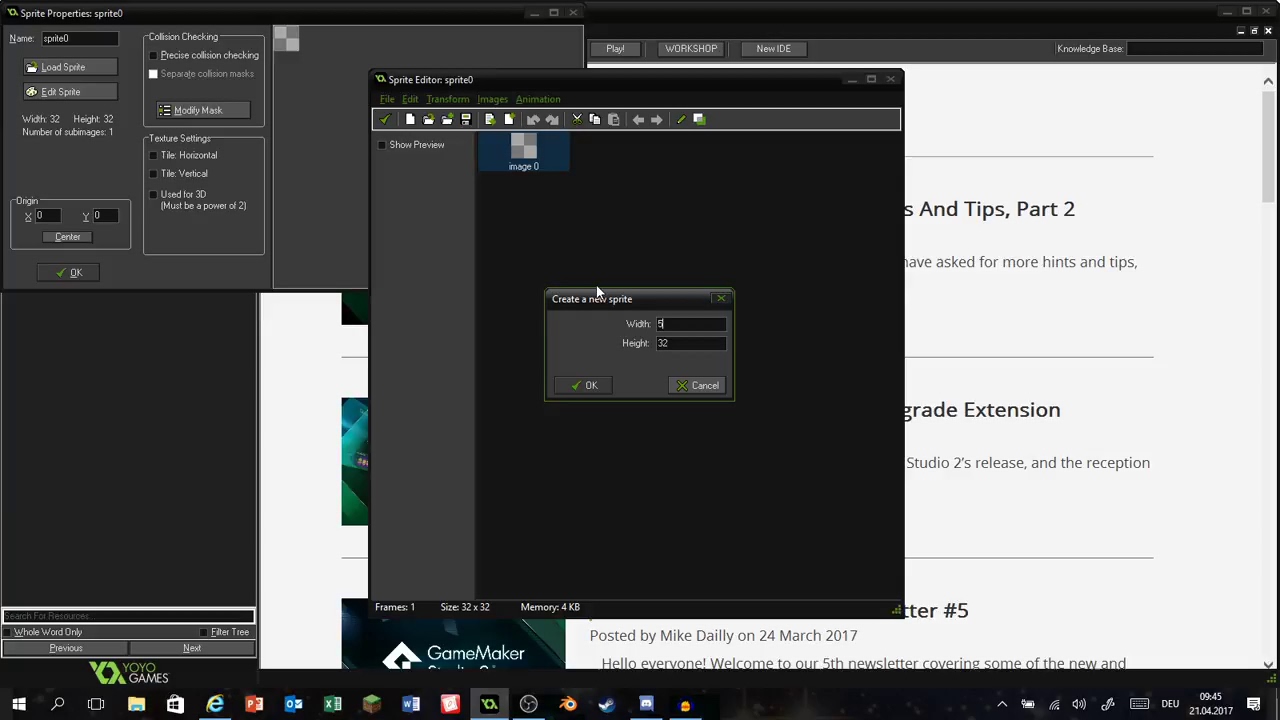Click the 'Memory: 4 KB' status text
This screenshot has width=1280, height=720.
point(550,607)
